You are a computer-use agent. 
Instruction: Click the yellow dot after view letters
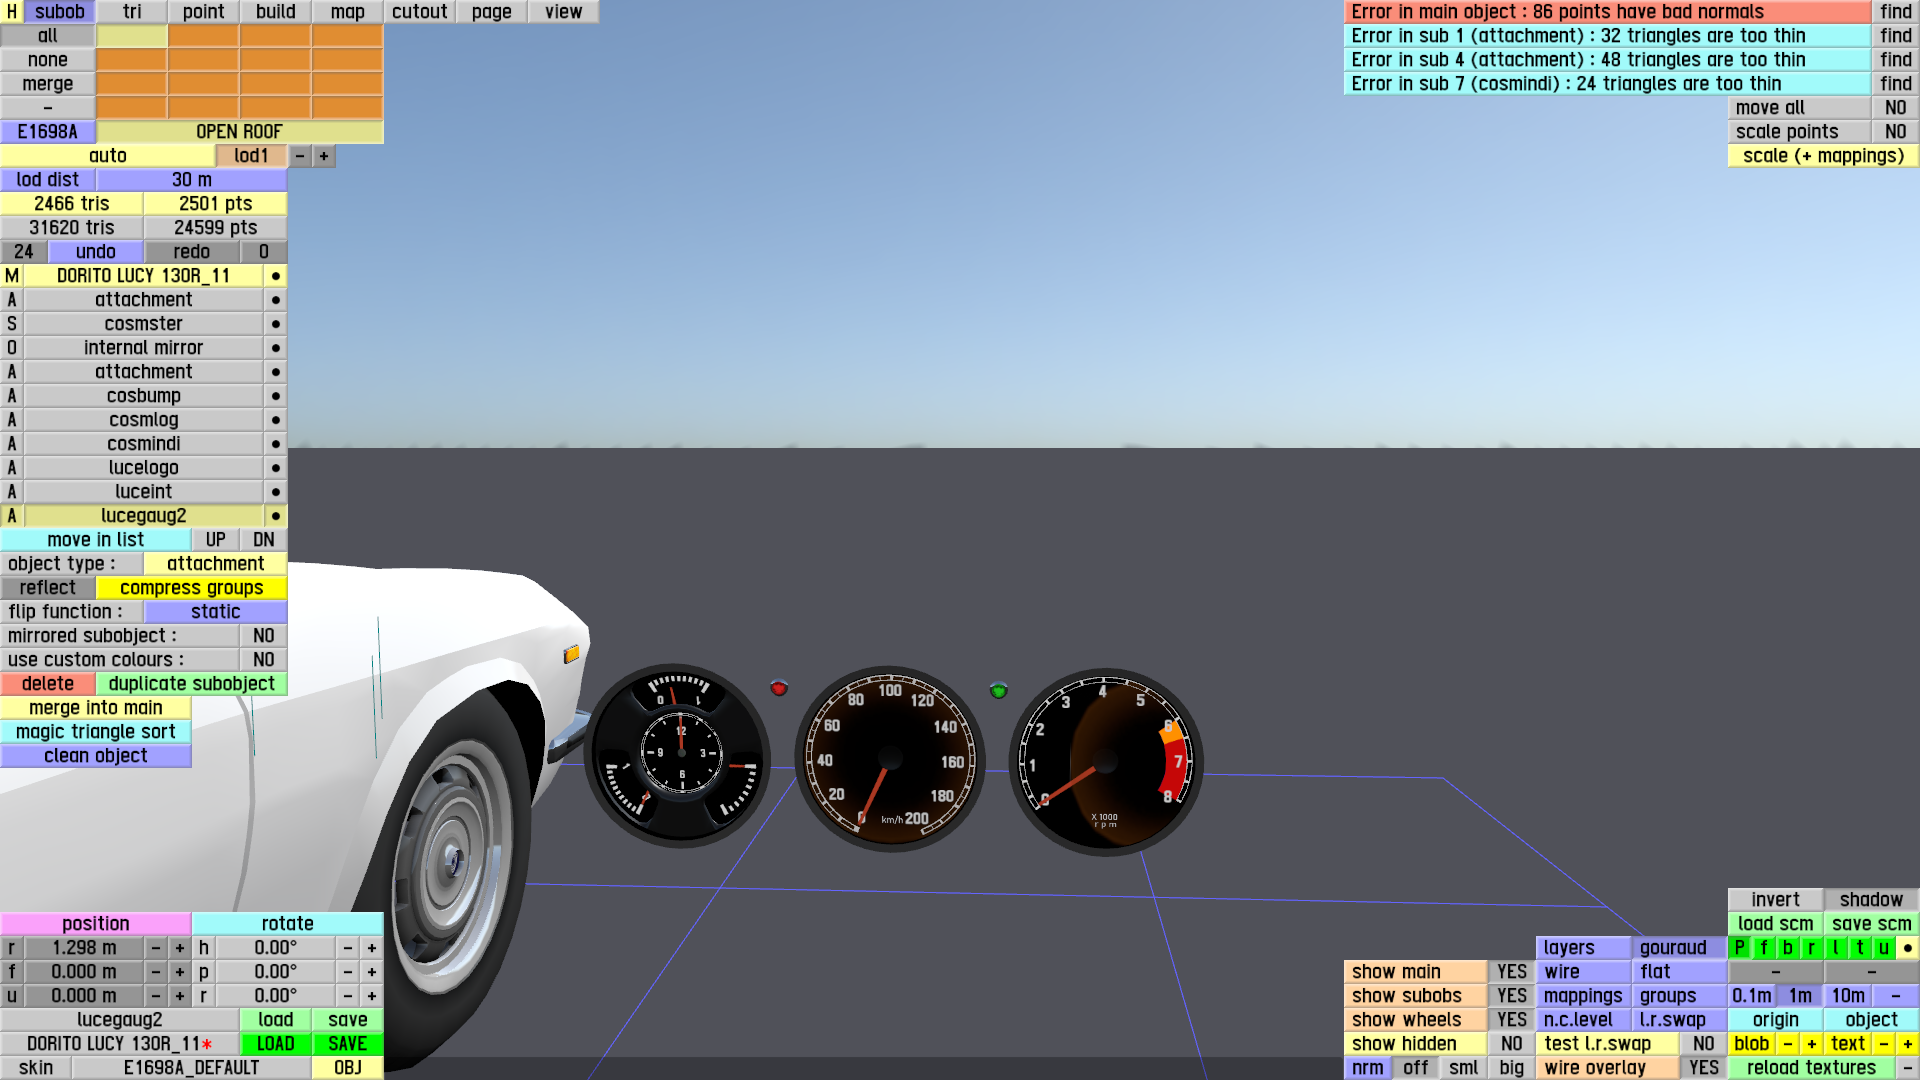coord(1908,948)
